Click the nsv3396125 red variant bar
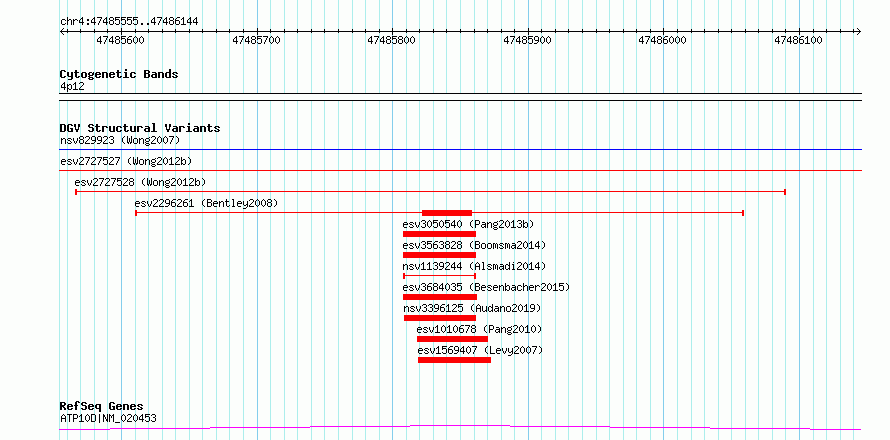Screen dimensions: 890x440 (440, 318)
